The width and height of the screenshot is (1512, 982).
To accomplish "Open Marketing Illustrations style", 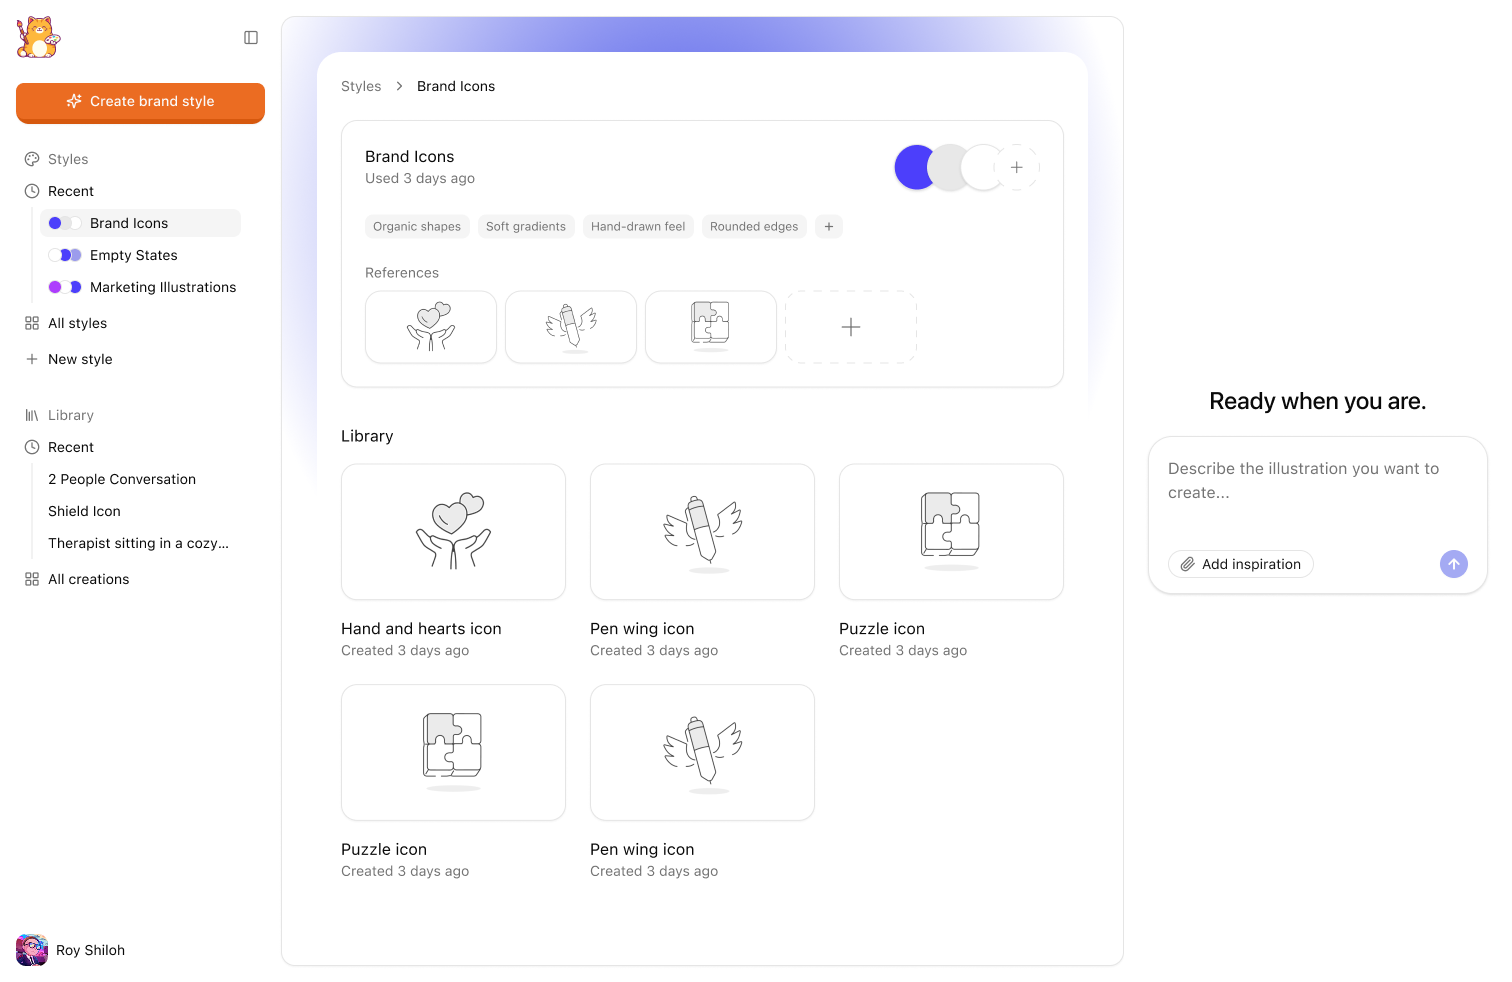I will (140, 287).
